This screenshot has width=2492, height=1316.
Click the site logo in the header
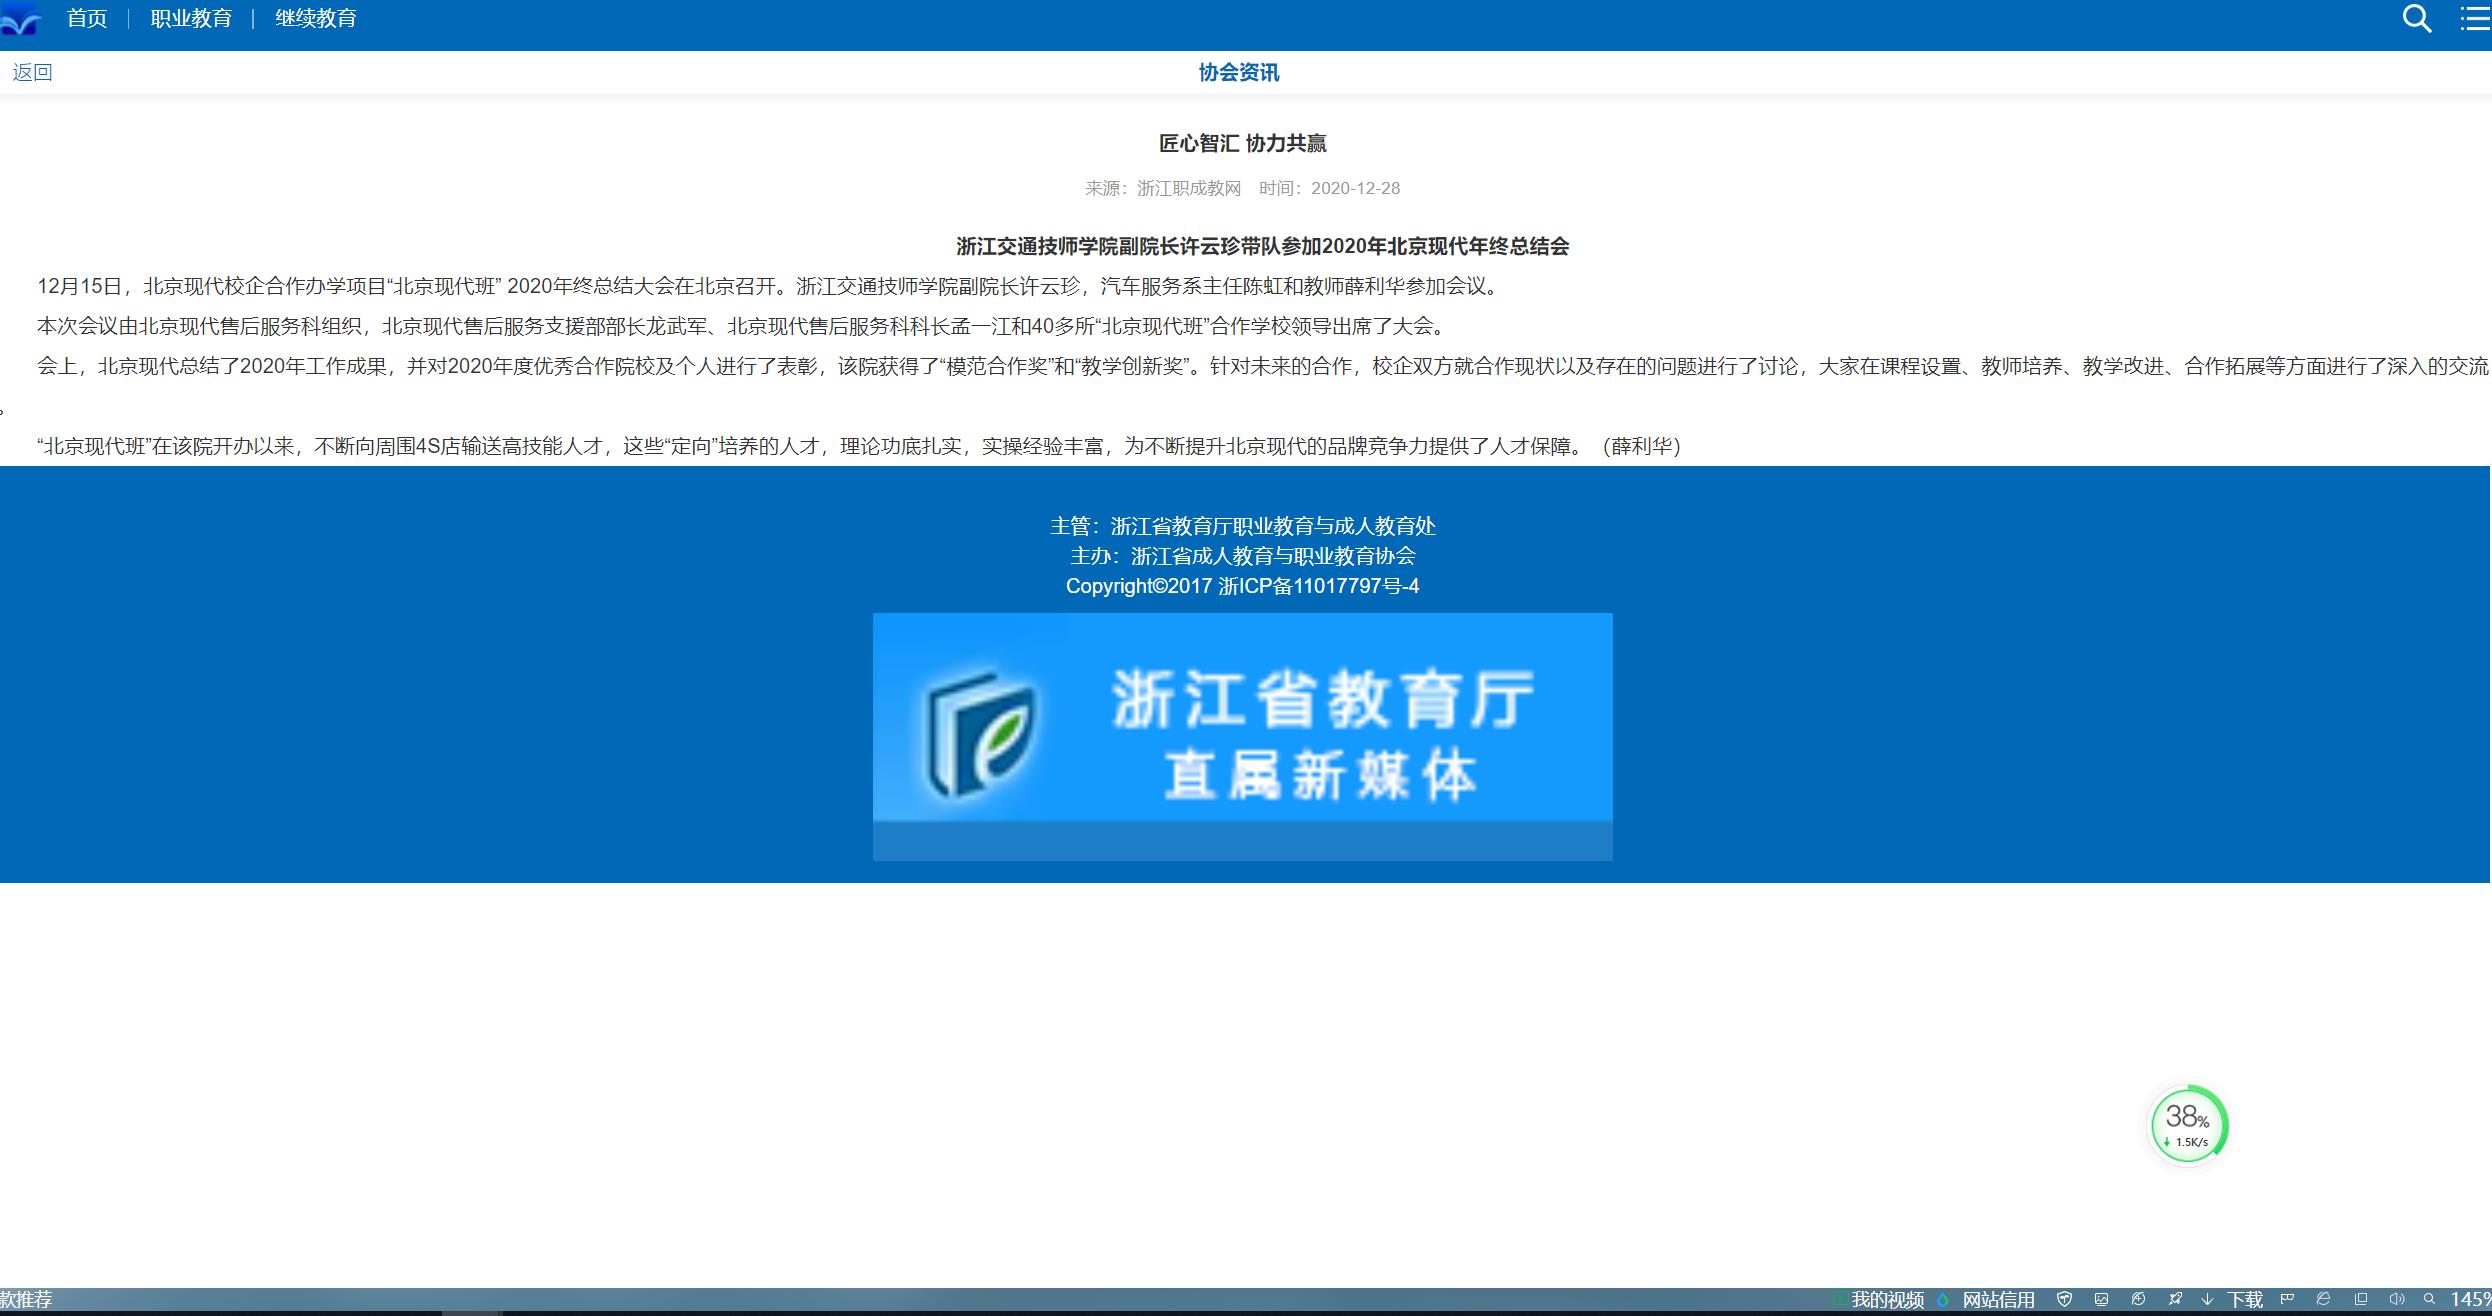tap(21, 18)
